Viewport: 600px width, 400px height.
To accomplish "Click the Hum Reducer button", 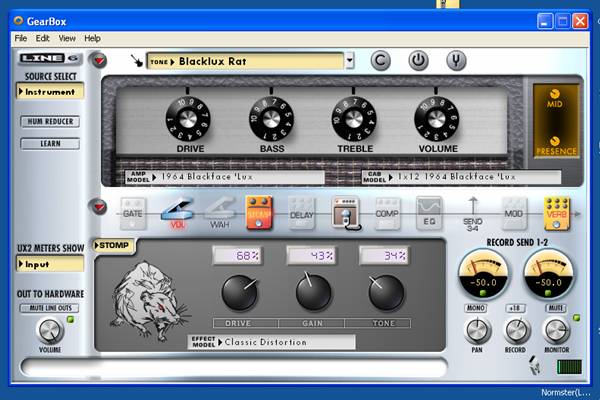I will pos(50,121).
